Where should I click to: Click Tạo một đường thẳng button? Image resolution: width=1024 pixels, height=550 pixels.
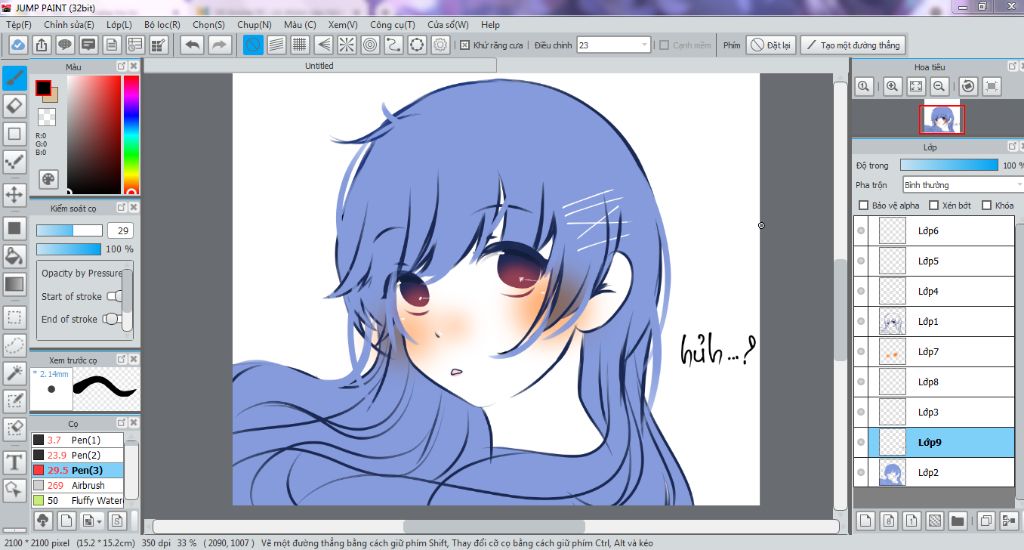853,45
